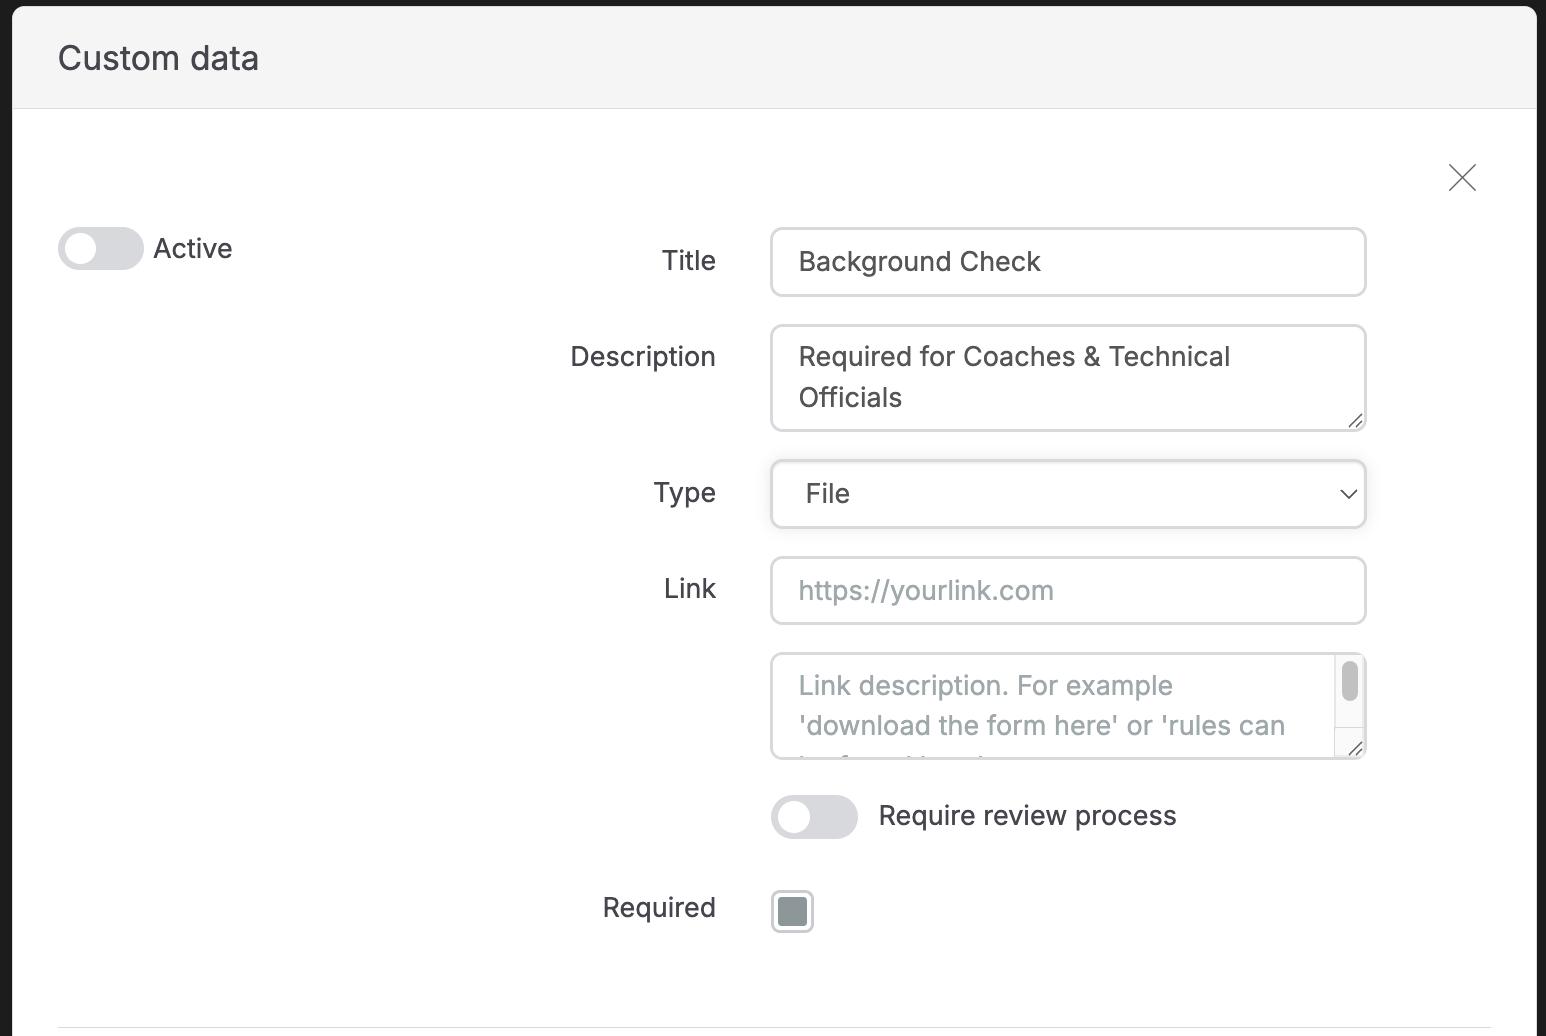Click the Required field label

[x=658, y=908]
